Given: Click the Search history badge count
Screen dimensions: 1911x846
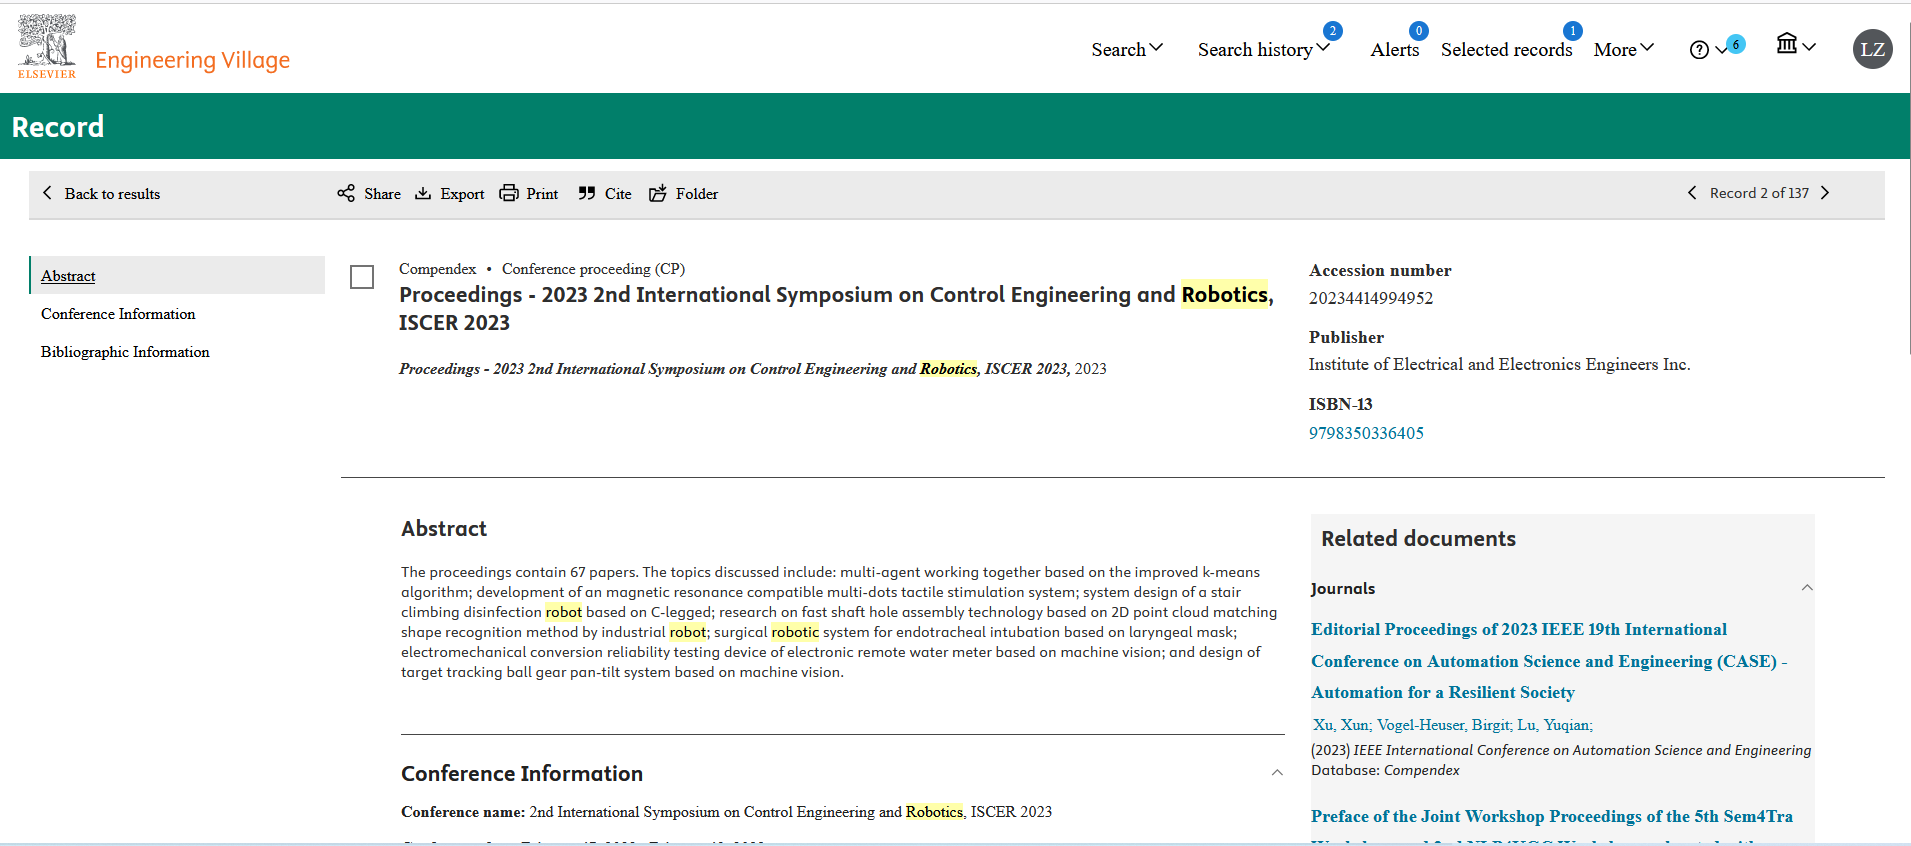Looking at the screenshot, I should tap(1332, 31).
